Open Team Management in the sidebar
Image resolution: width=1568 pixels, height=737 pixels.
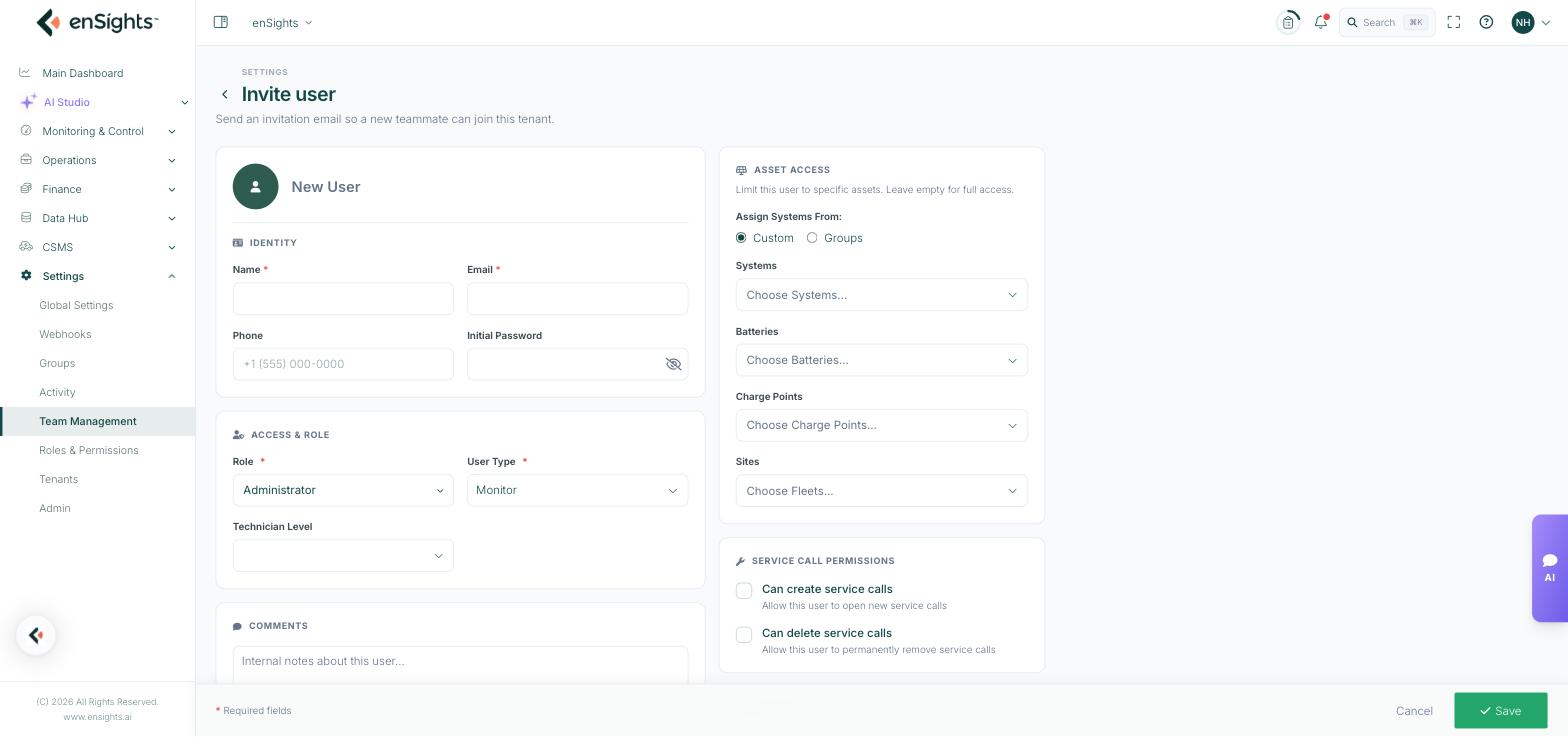coord(97,421)
